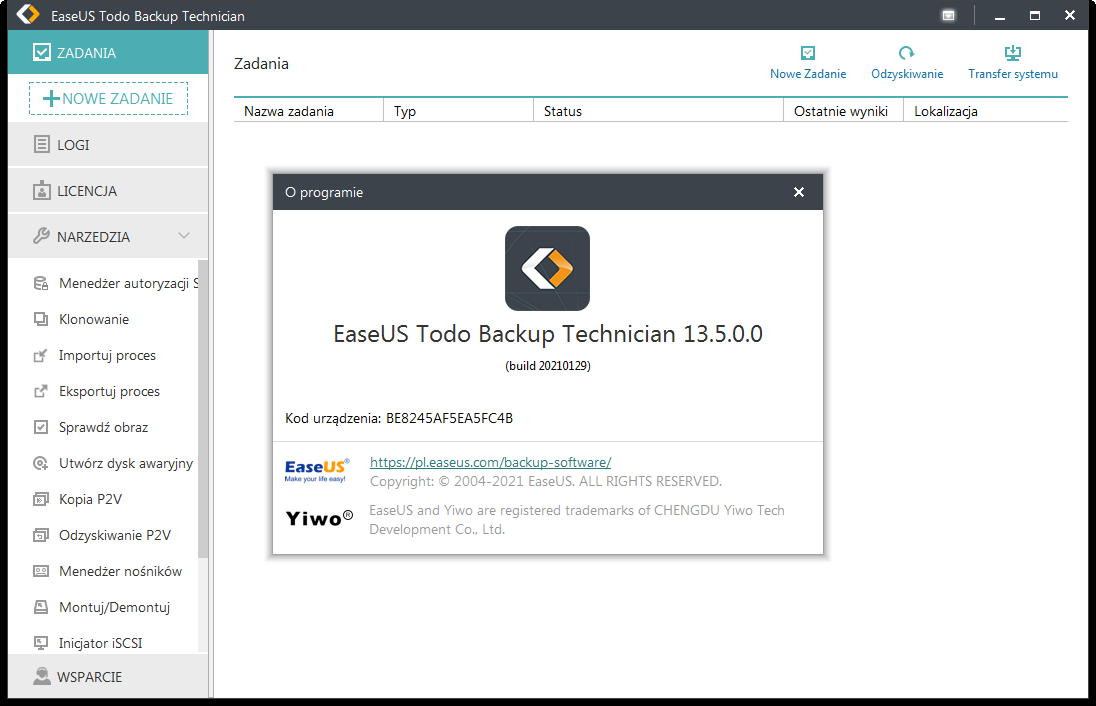
Task: Click the Kod urządzenia code text
Action: click(449, 418)
